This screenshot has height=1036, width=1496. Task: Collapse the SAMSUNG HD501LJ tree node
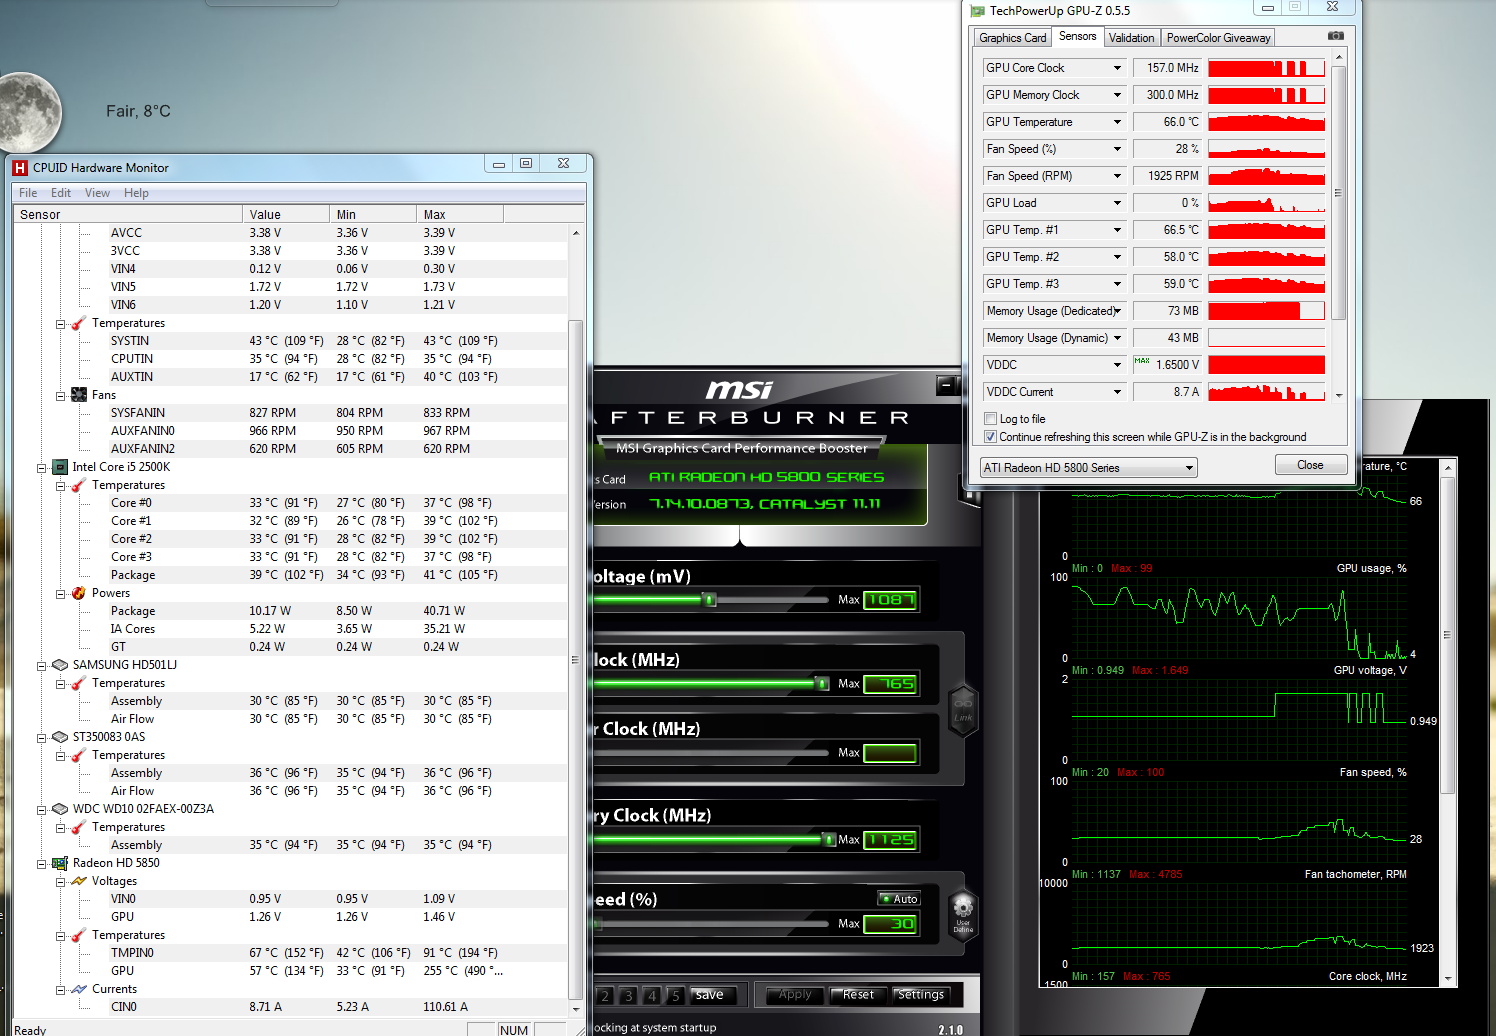click(42, 666)
